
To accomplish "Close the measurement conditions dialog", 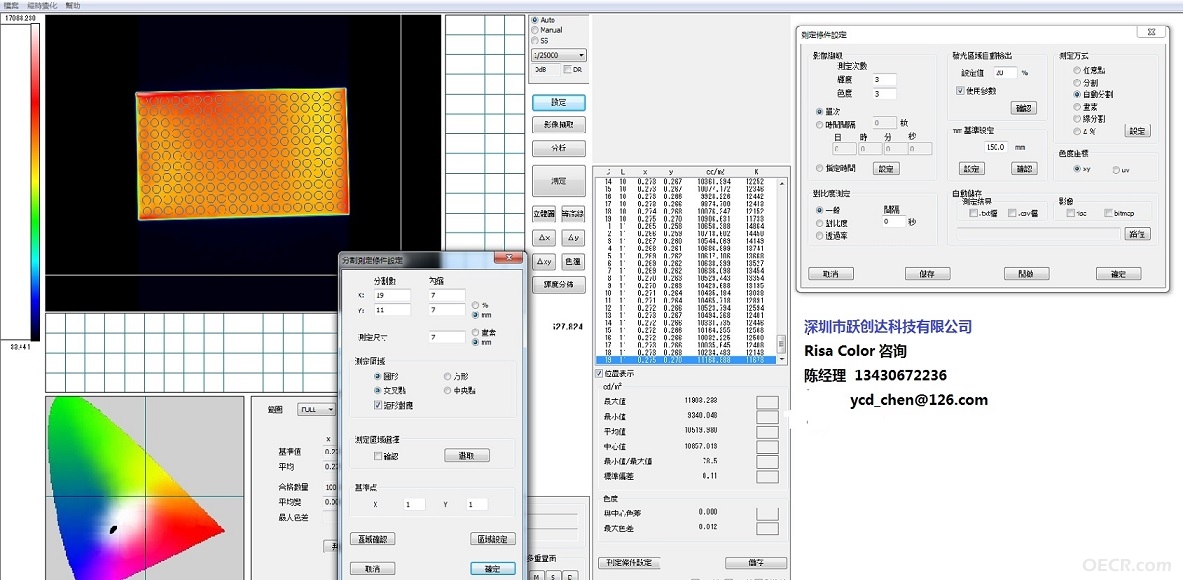I will 1151,32.
